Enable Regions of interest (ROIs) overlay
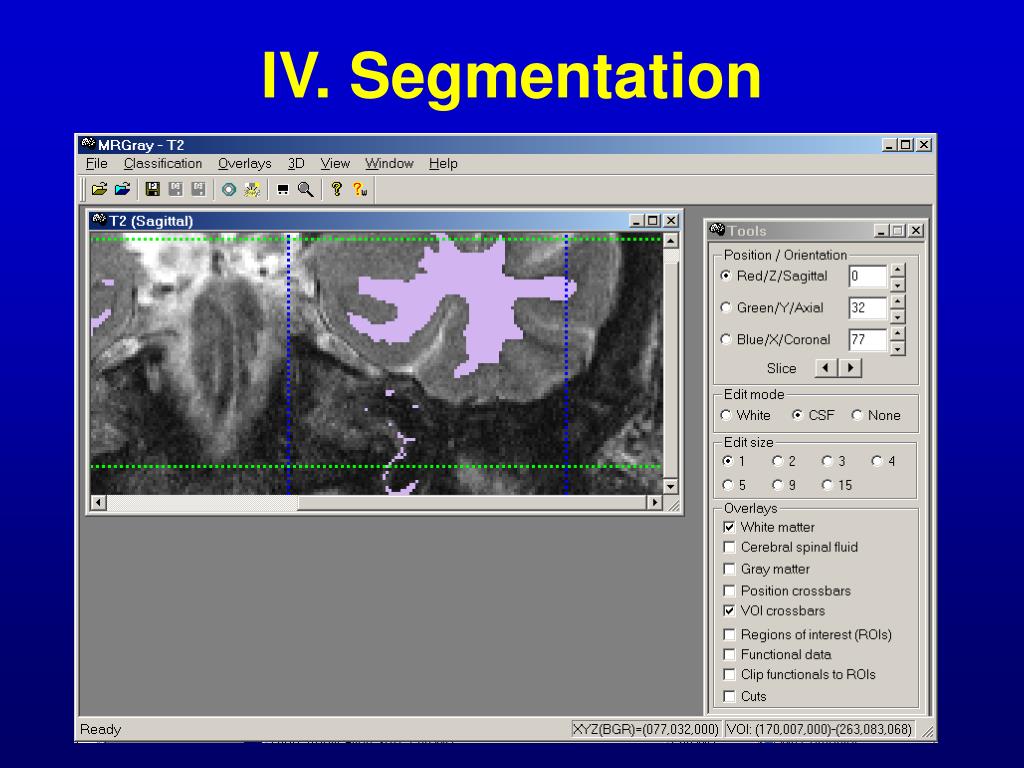 (729, 634)
